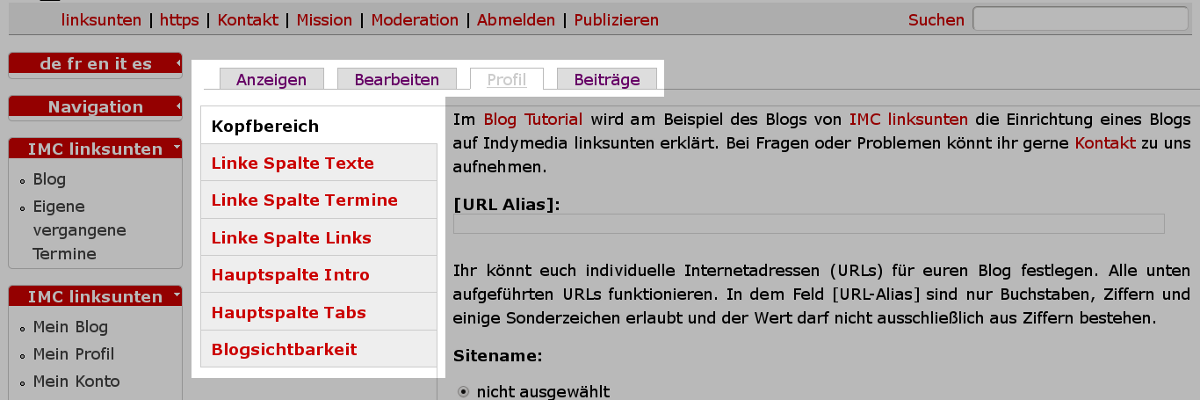This screenshot has height=400, width=1200.
Task: Open the Blogsichtbarkeit section
Action: point(284,349)
